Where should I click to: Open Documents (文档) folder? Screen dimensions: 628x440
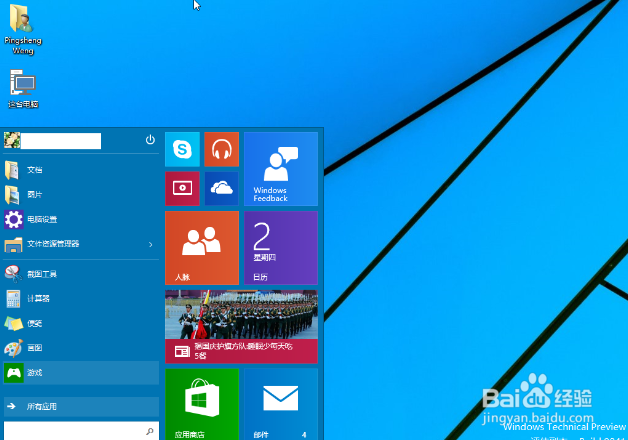tap(81, 170)
